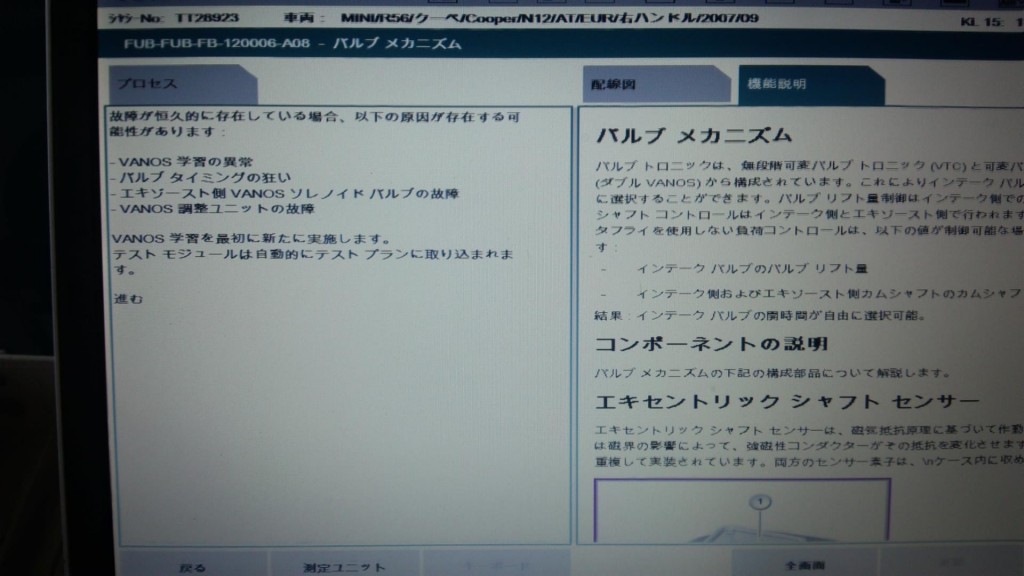Click the コンポーネントの説明 heading

[x=711, y=344]
